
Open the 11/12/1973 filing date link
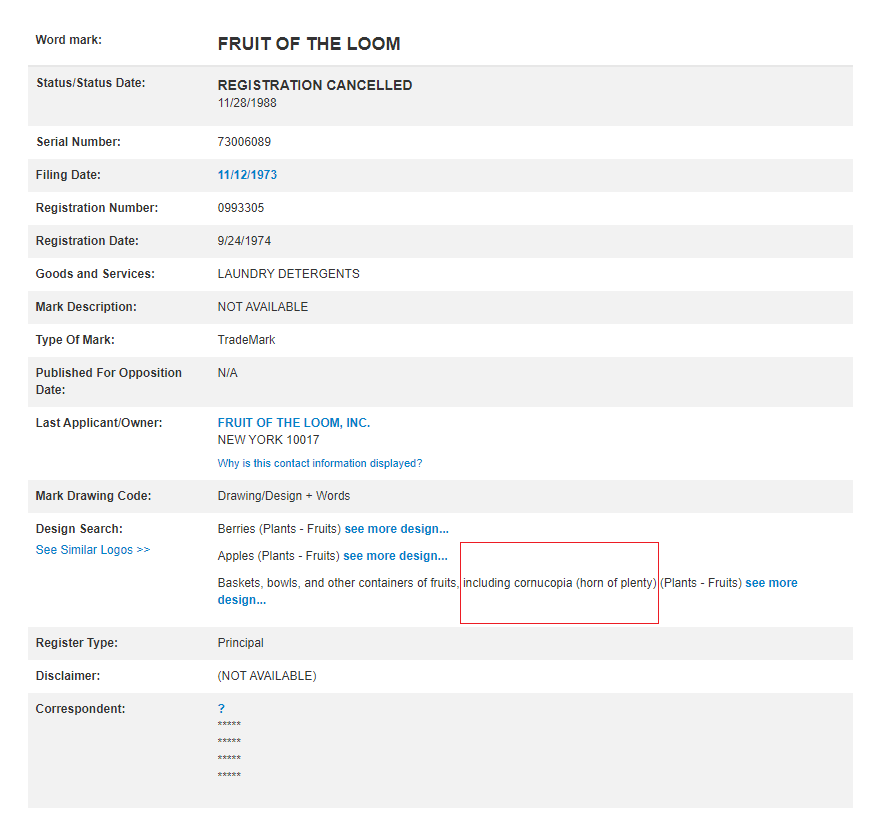click(x=247, y=175)
